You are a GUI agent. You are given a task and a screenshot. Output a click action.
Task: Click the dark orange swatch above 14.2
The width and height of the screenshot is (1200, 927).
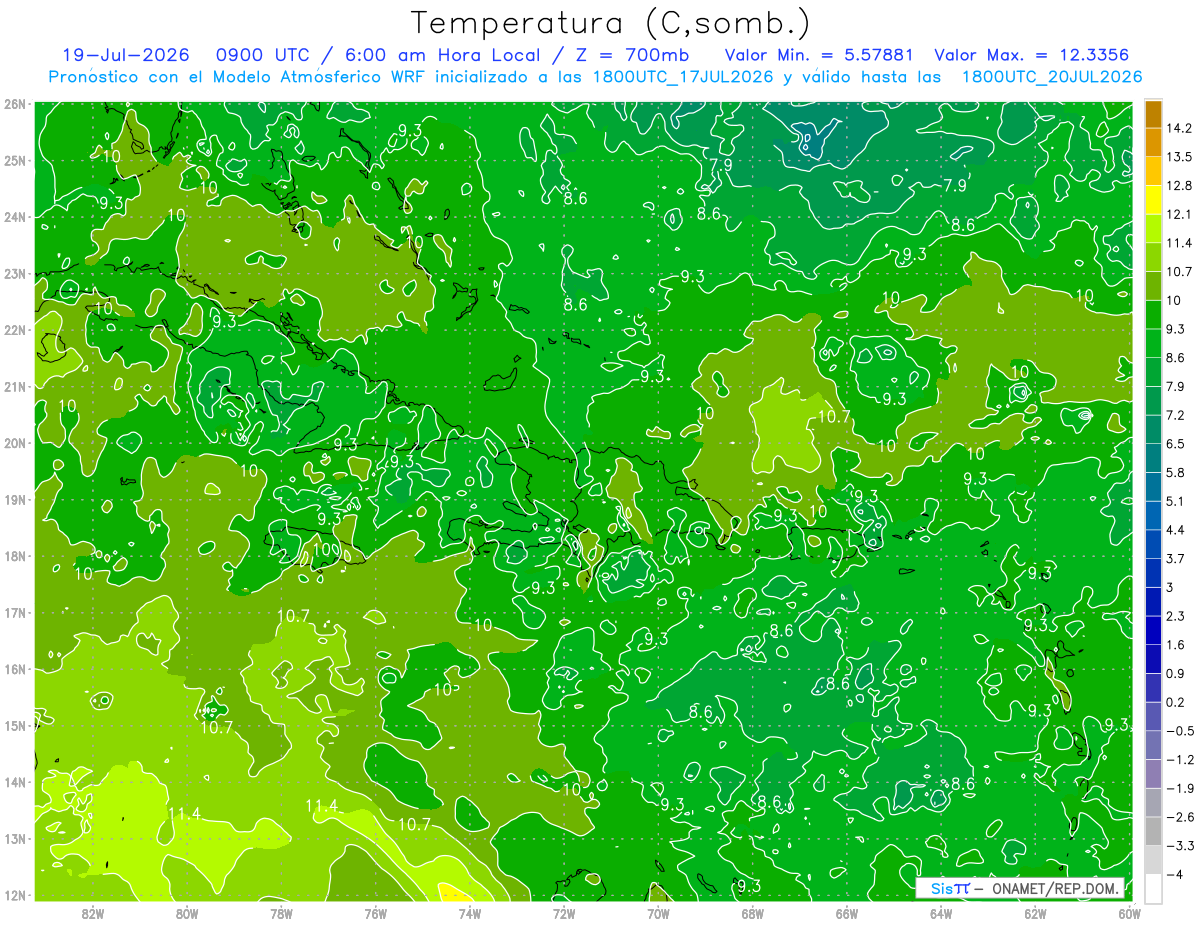click(x=1153, y=114)
